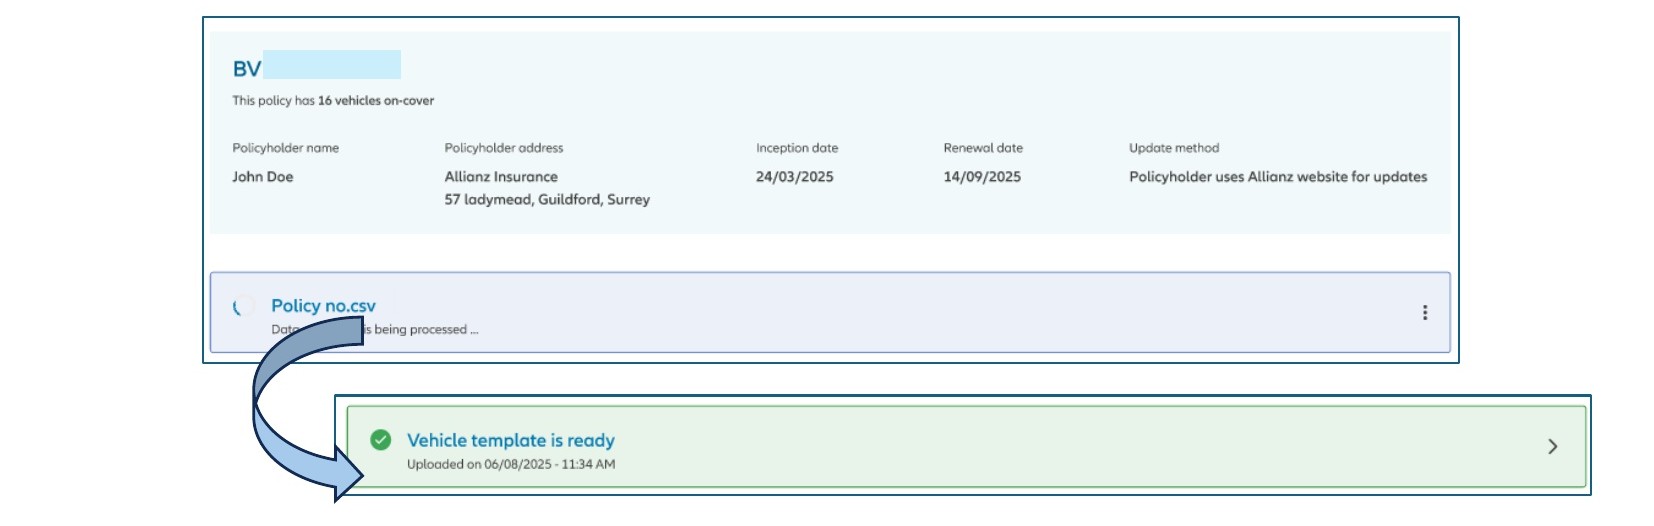Viewport: 1654px width, 526px height.
Task: Click the inception date 24/03/2025
Action: click(x=794, y=177)
